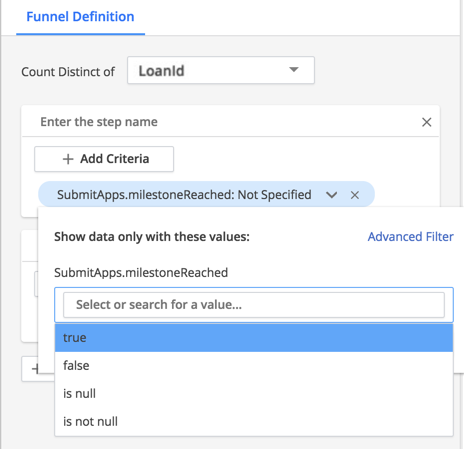Choose the 'false' value option

click(254, 366)
